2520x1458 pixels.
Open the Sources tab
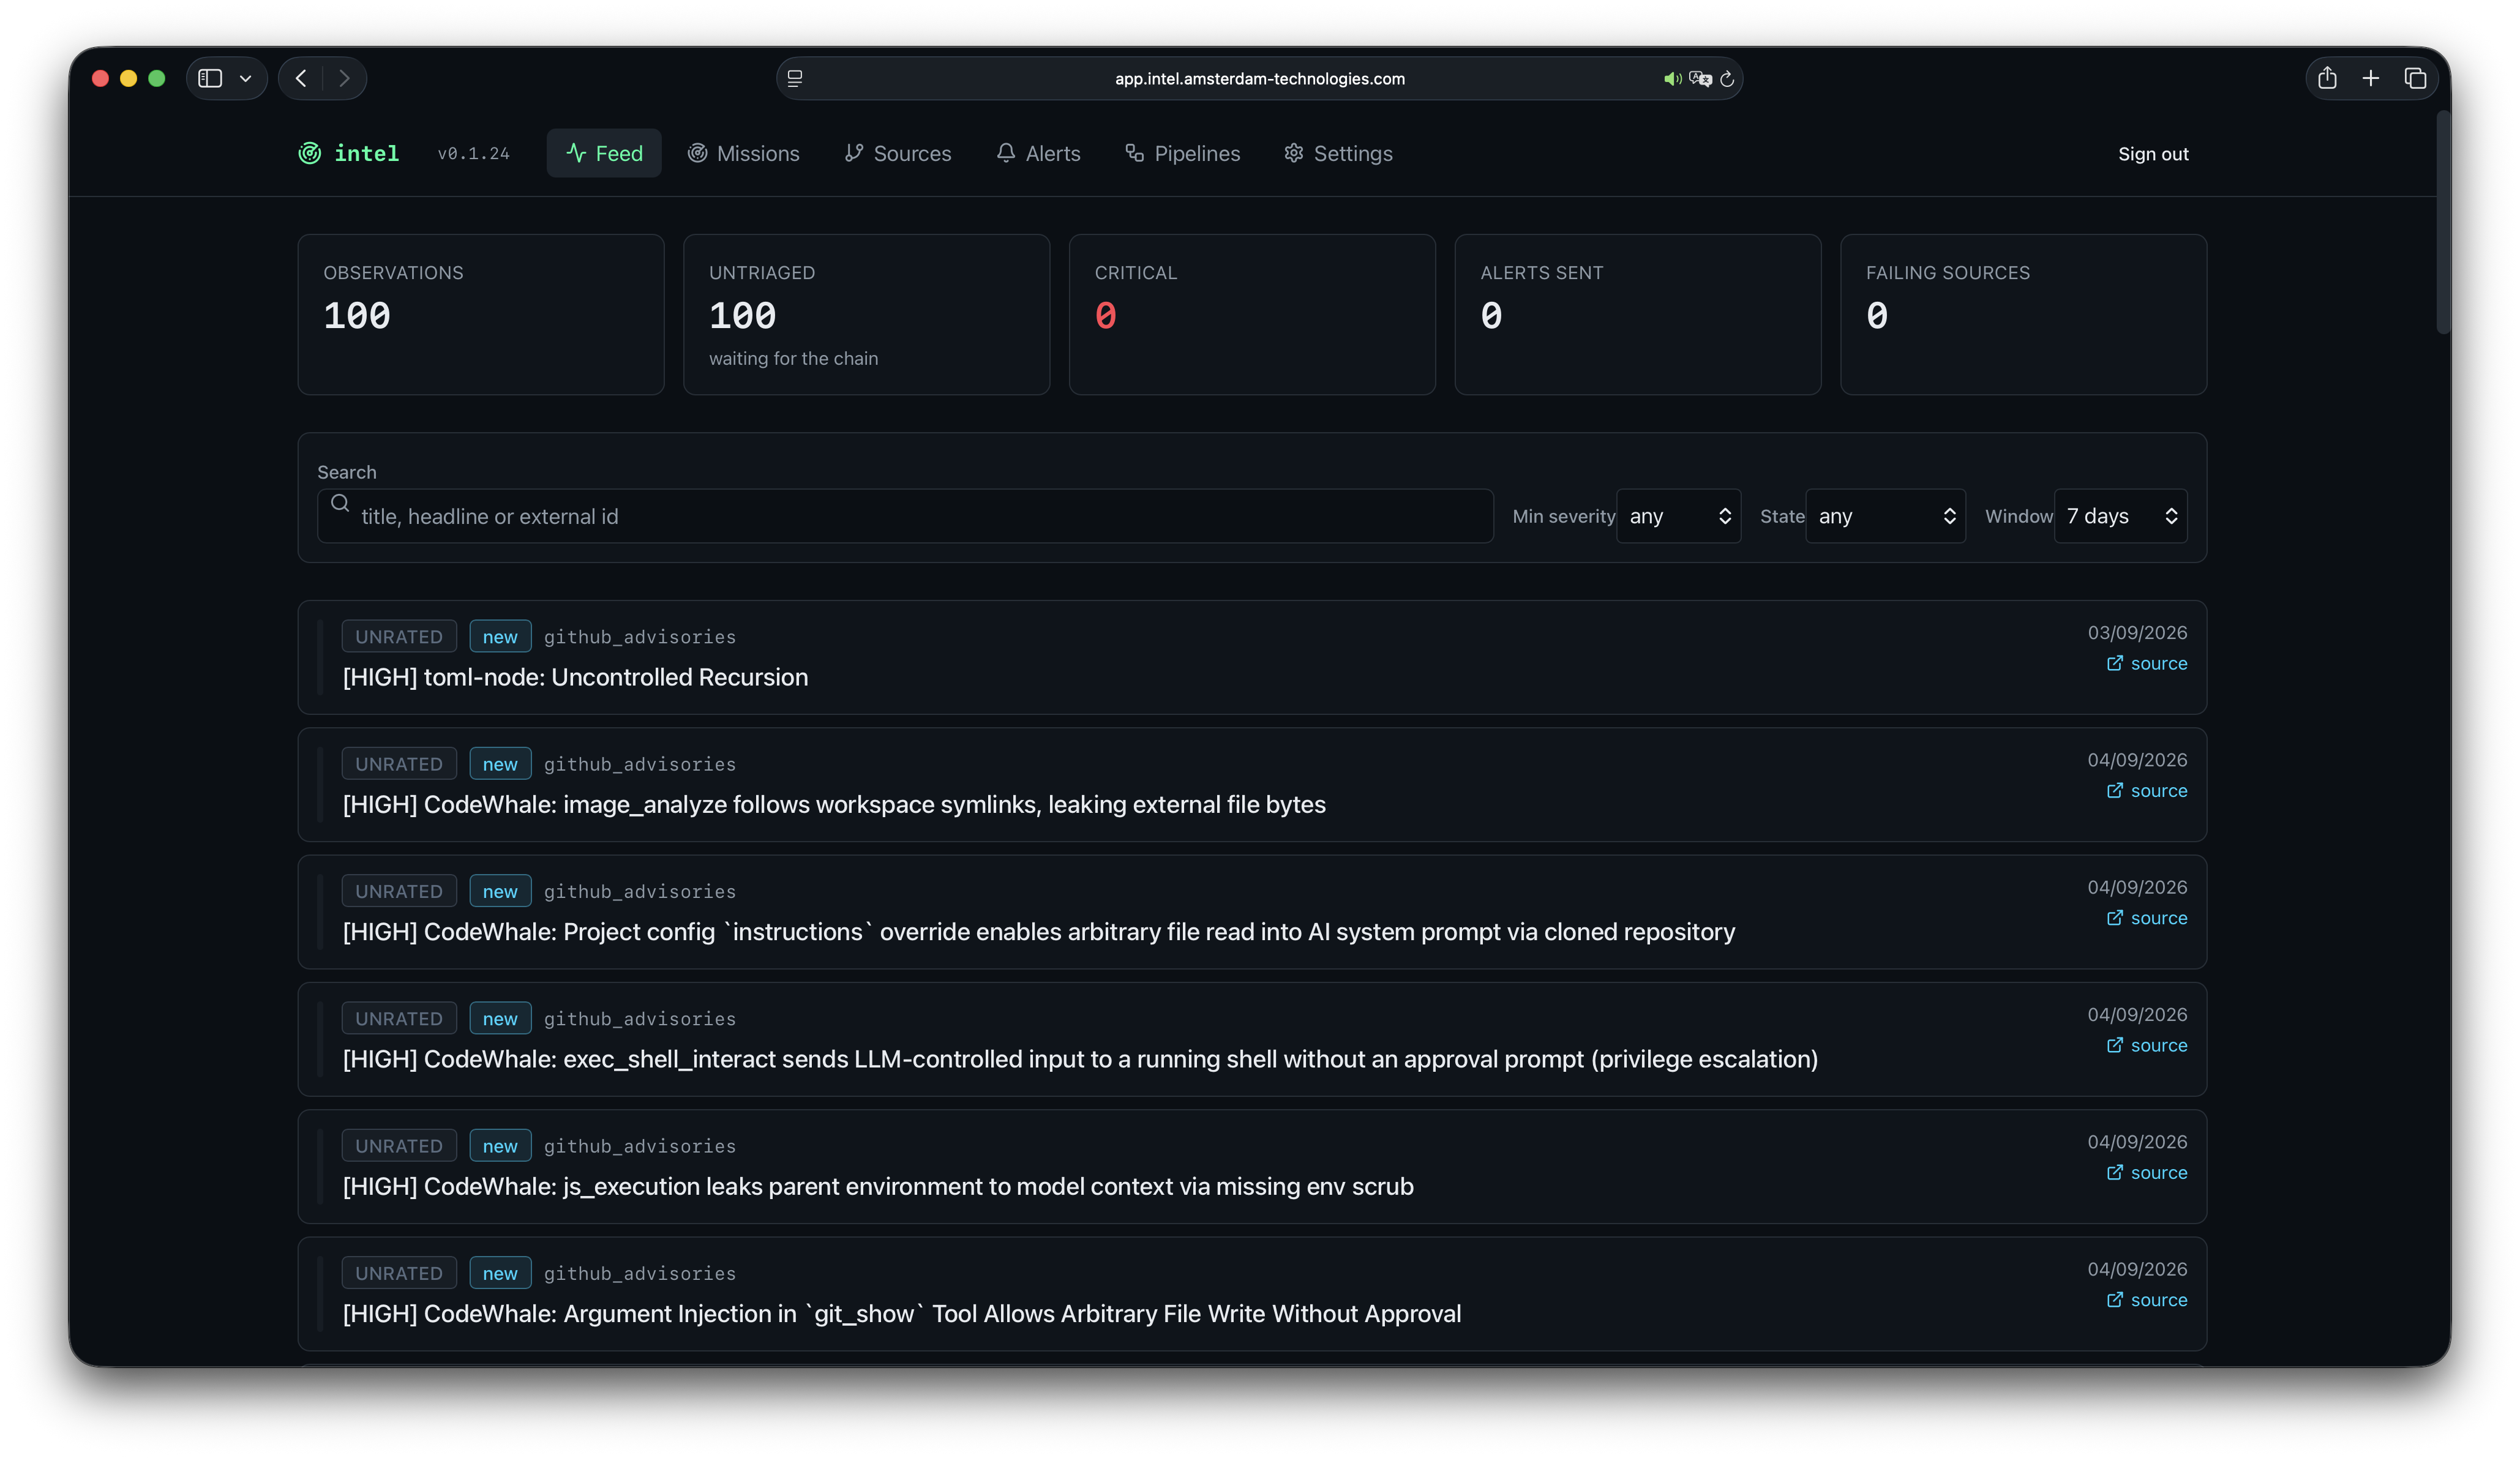[898, 153]
